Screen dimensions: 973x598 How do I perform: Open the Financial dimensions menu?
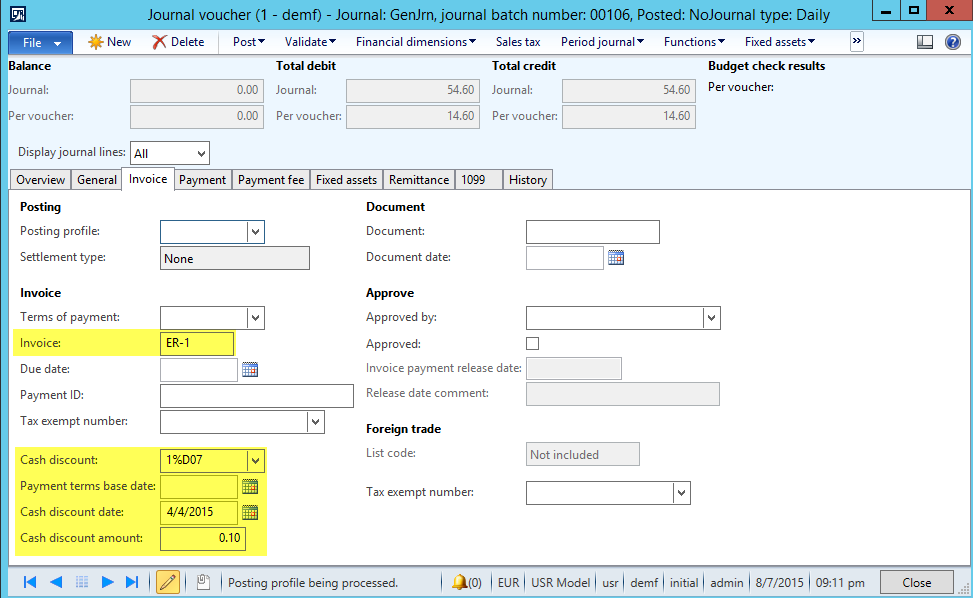pos(416,42)
